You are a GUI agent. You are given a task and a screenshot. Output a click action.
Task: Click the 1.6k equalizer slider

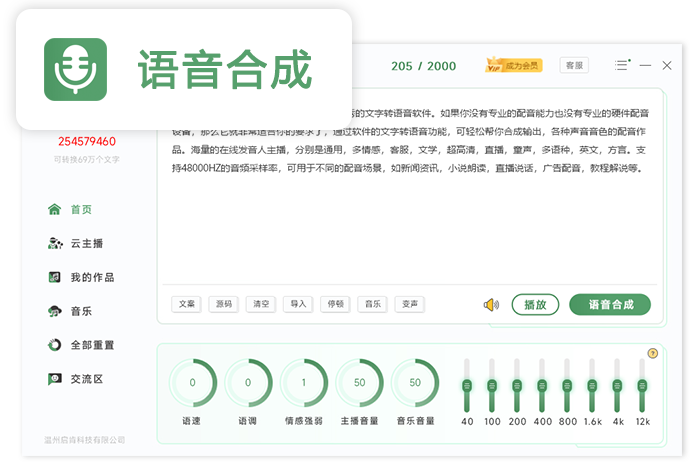point(592,386)
